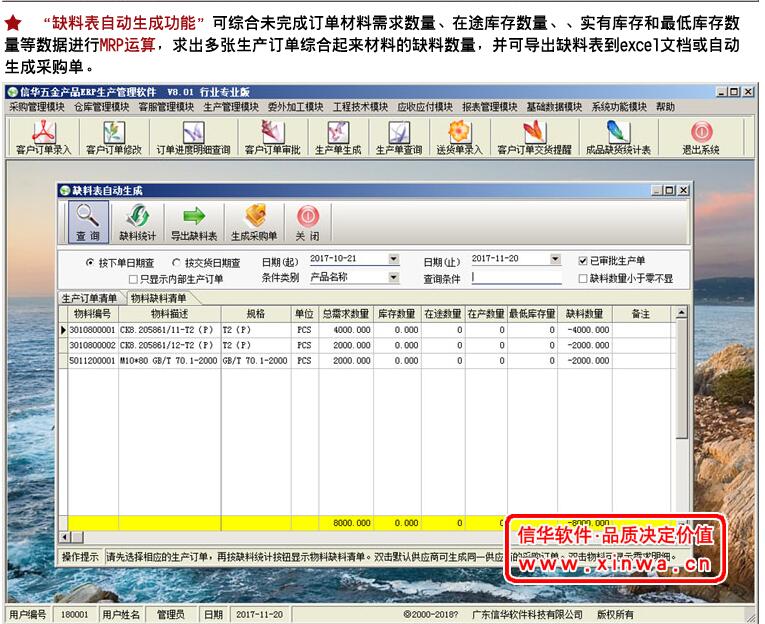Open the 仓库管理模块 menu
The height and width of the screenshot is (624, 765).
(101, 107)
